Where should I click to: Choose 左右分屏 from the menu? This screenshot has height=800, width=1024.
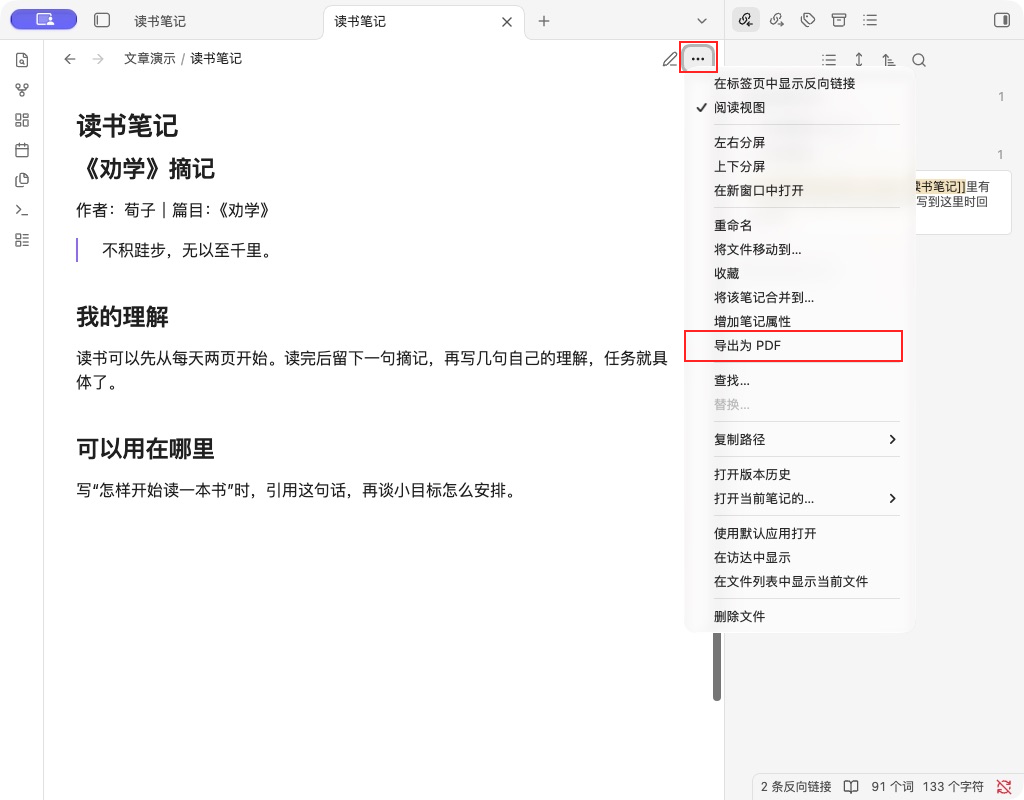[793, 142]
